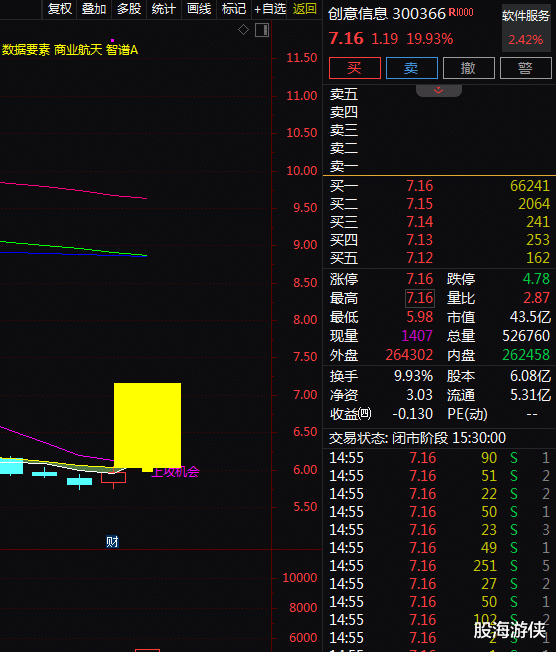Click the 警 alert button
Screen dimensions: 556x652
click(526, 68)
